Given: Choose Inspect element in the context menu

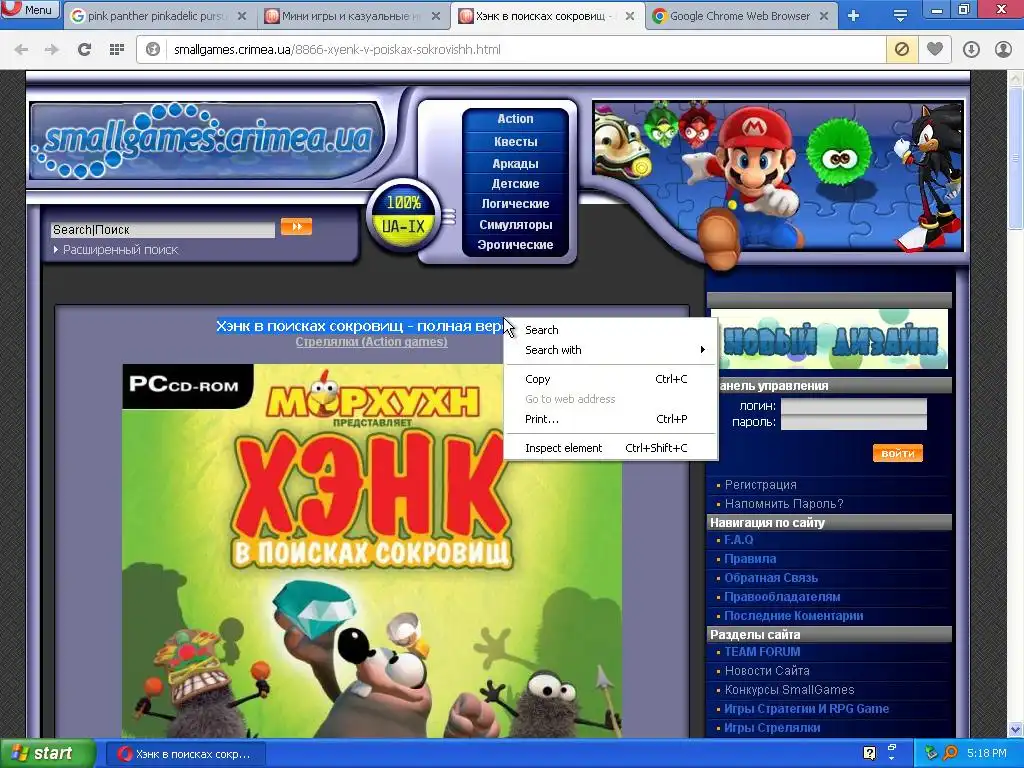Looking at the screenshot, I should (x=611, y=448).
